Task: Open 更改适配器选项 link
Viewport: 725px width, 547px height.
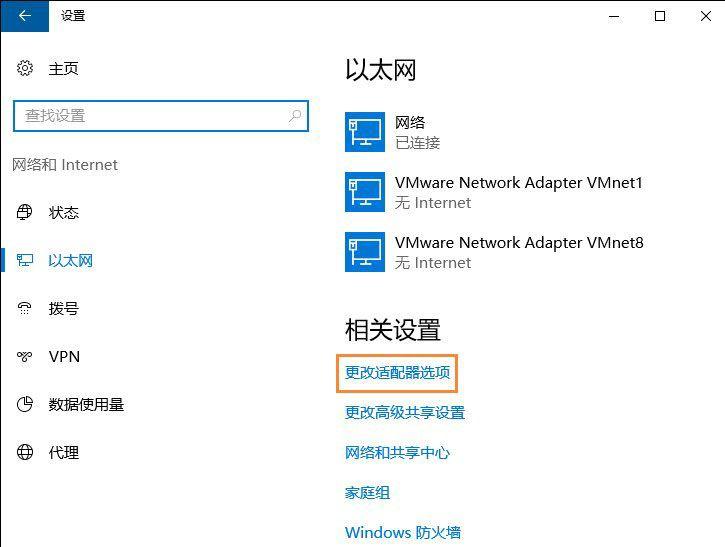Action: [398, 373]
